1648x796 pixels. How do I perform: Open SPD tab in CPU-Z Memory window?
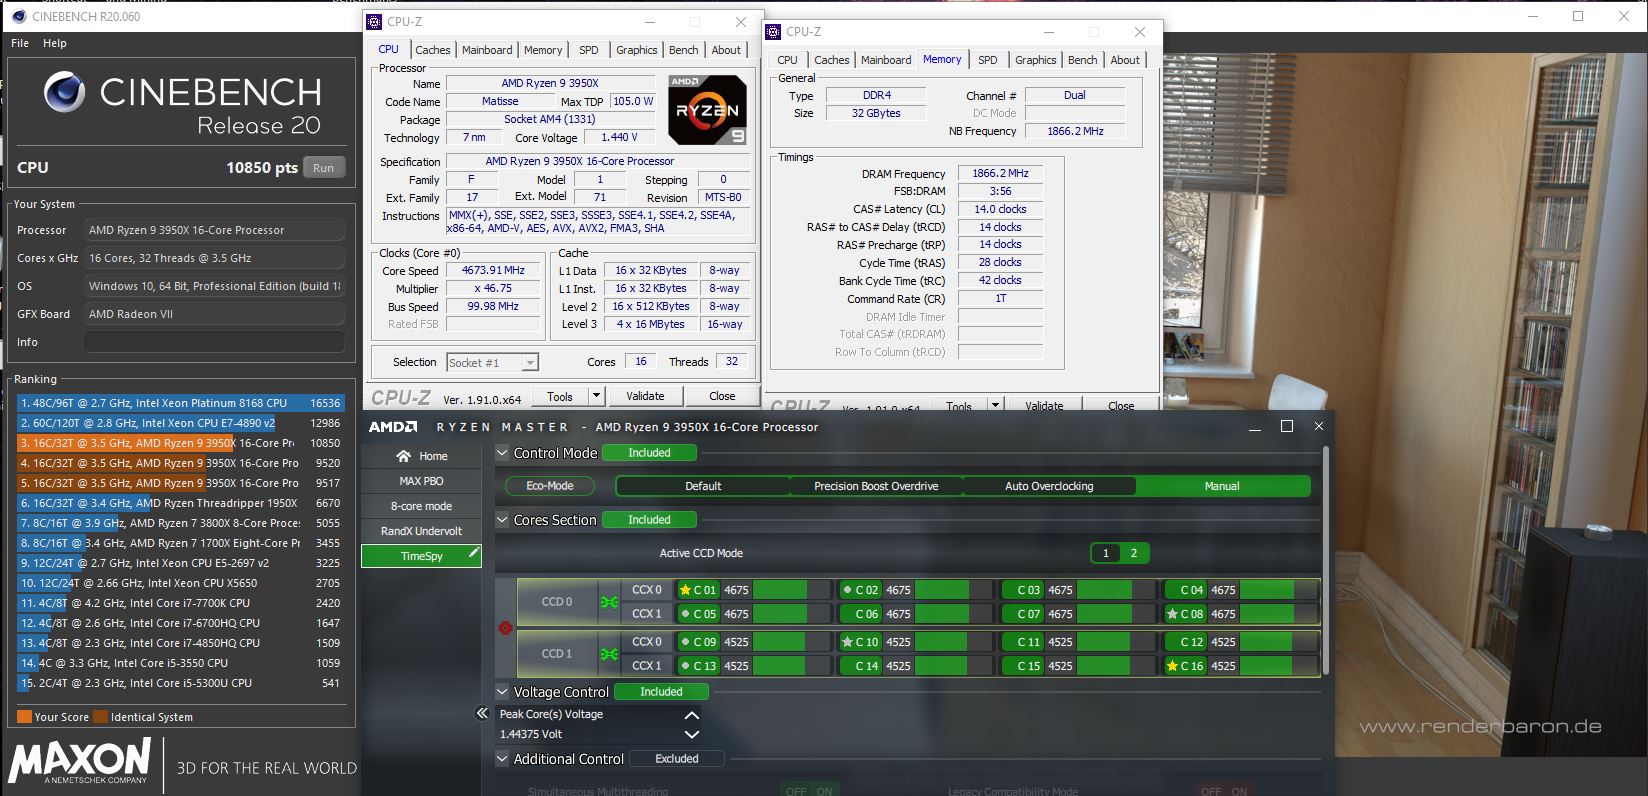click(988, 60)
